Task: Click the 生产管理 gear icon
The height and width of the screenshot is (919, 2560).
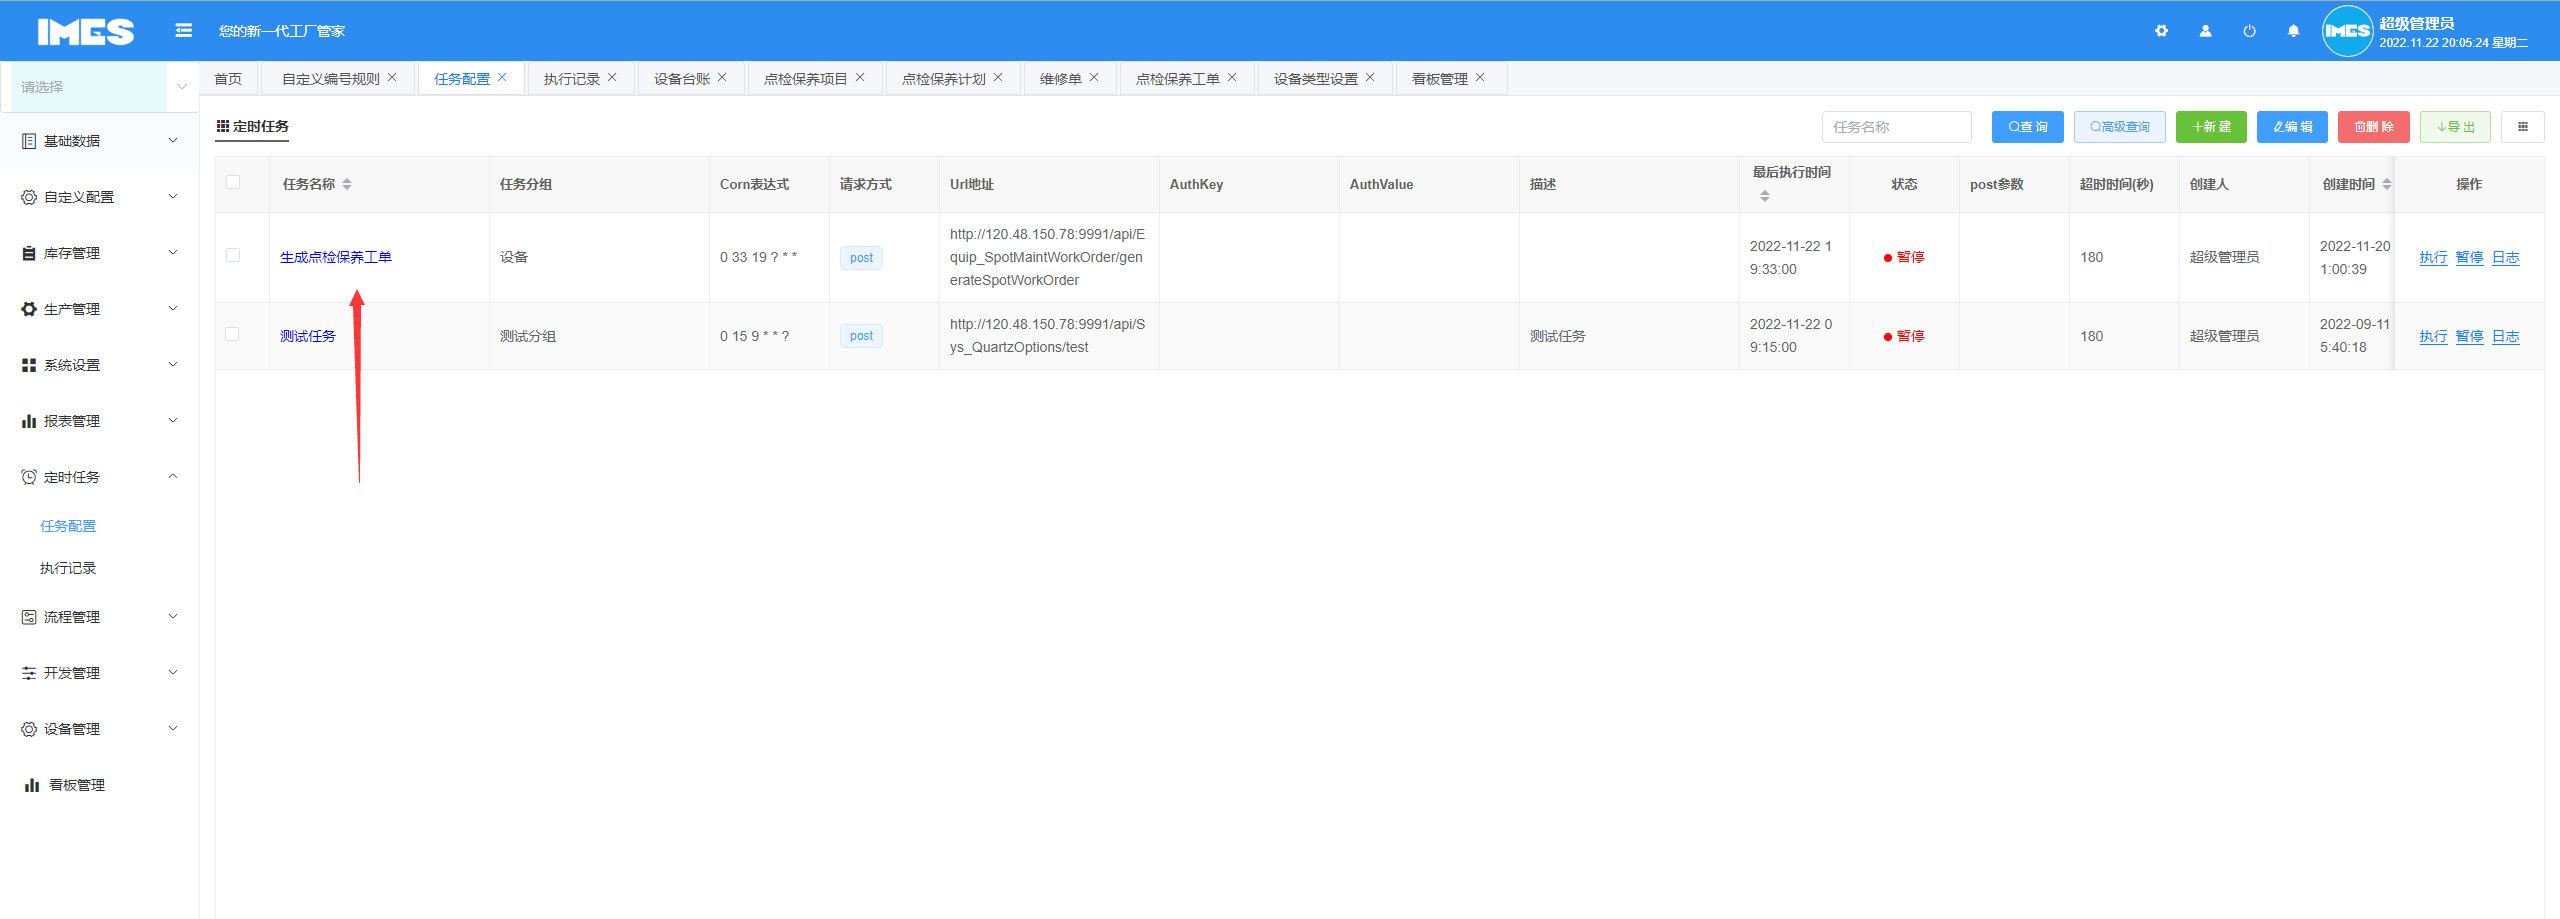Action: [x=29, y=309]
